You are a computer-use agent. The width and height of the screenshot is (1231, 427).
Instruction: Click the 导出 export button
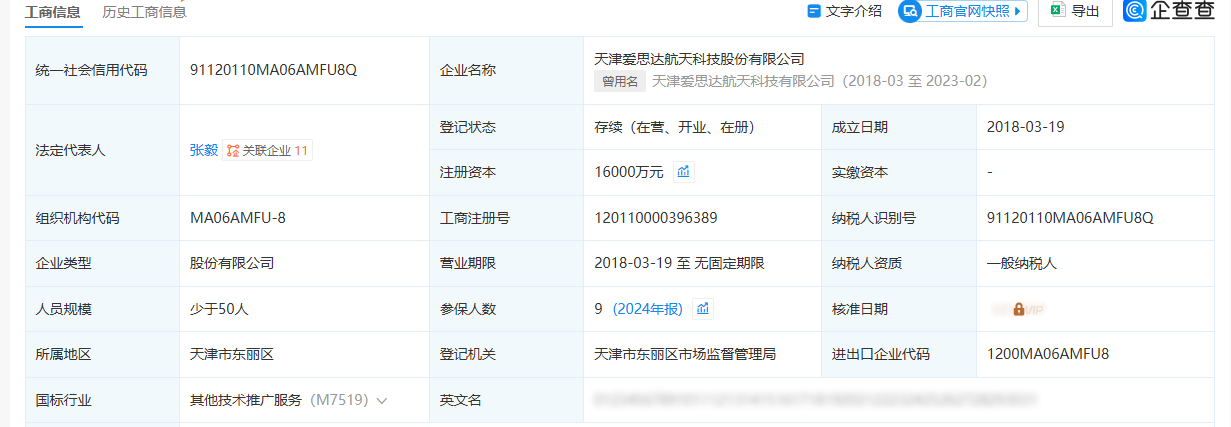point(1075,11)
